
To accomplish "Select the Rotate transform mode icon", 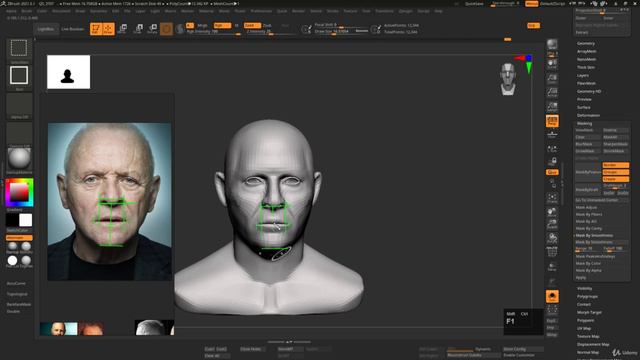I will tap(152, 29).
